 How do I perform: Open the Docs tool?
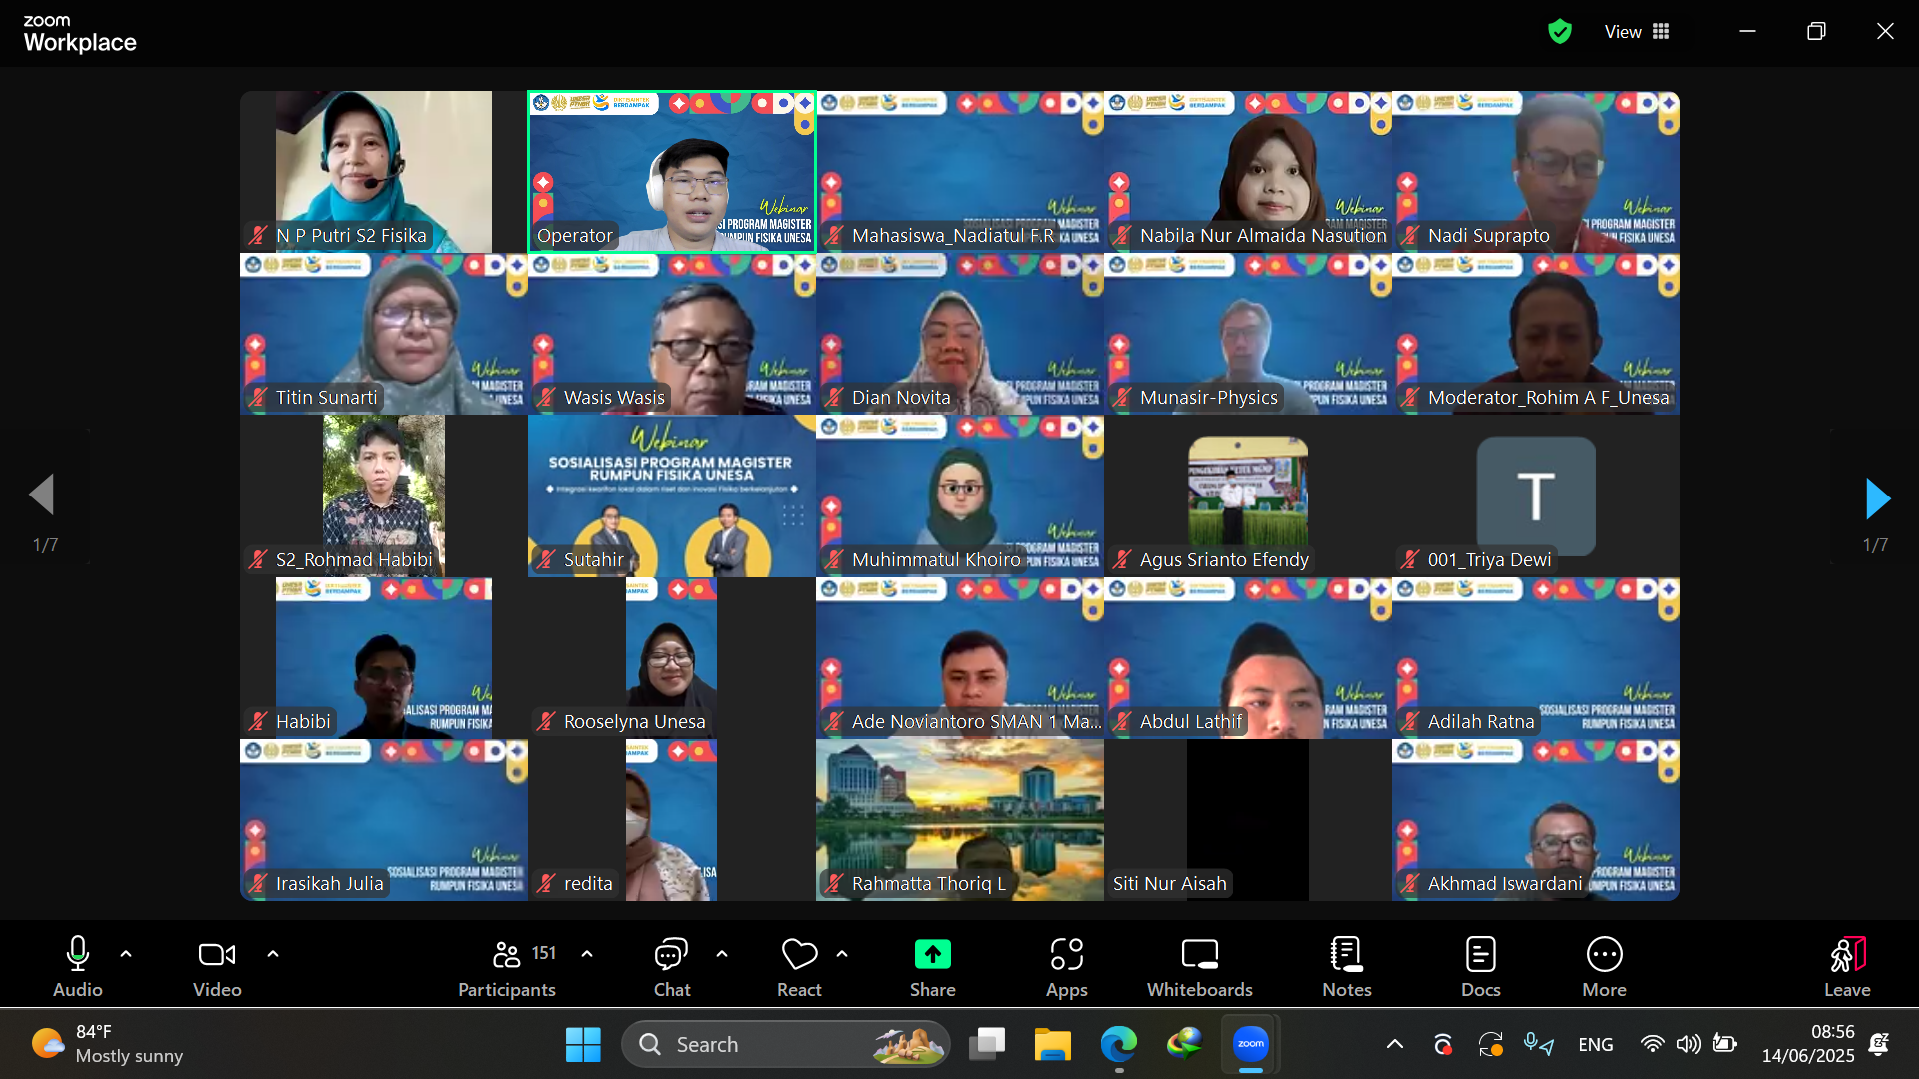coord(1480,966)
